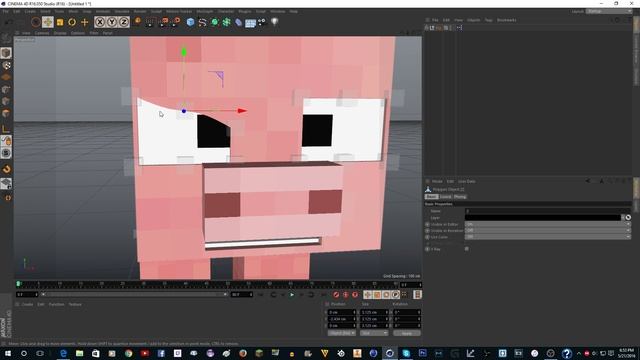Screen dimensions: 640x360
Task: Switch to Polygons mode
Action: click(x=6, y=113)
